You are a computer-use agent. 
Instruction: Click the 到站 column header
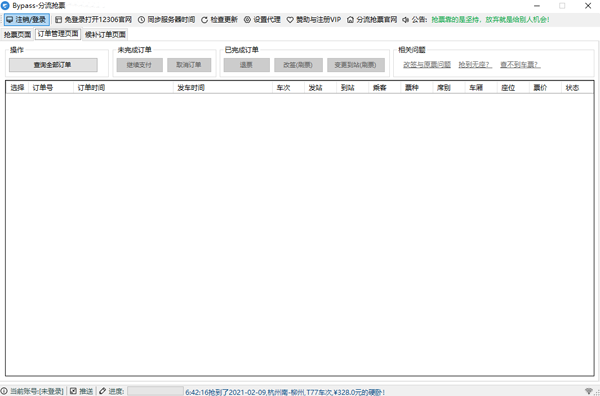[x=353, y=88]
